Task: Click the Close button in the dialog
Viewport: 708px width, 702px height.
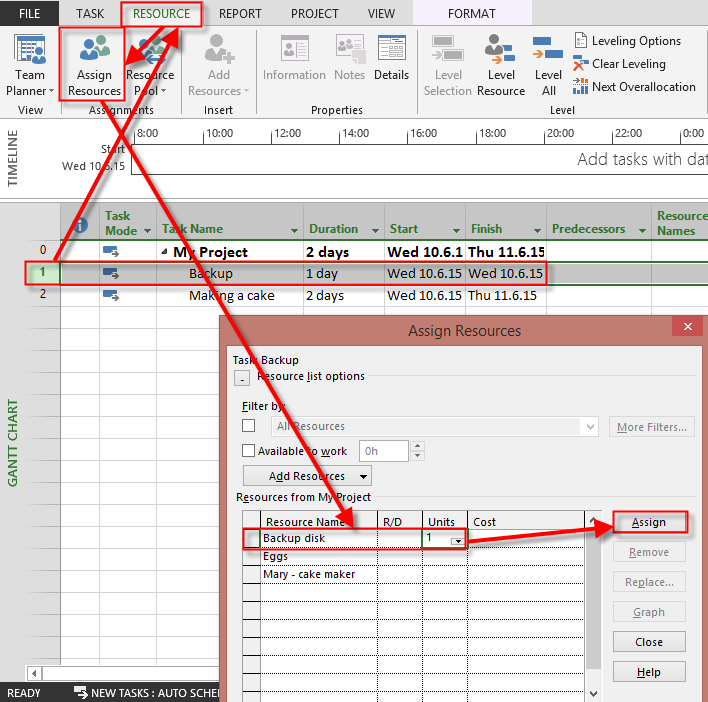Action: [x=649, y=642]
